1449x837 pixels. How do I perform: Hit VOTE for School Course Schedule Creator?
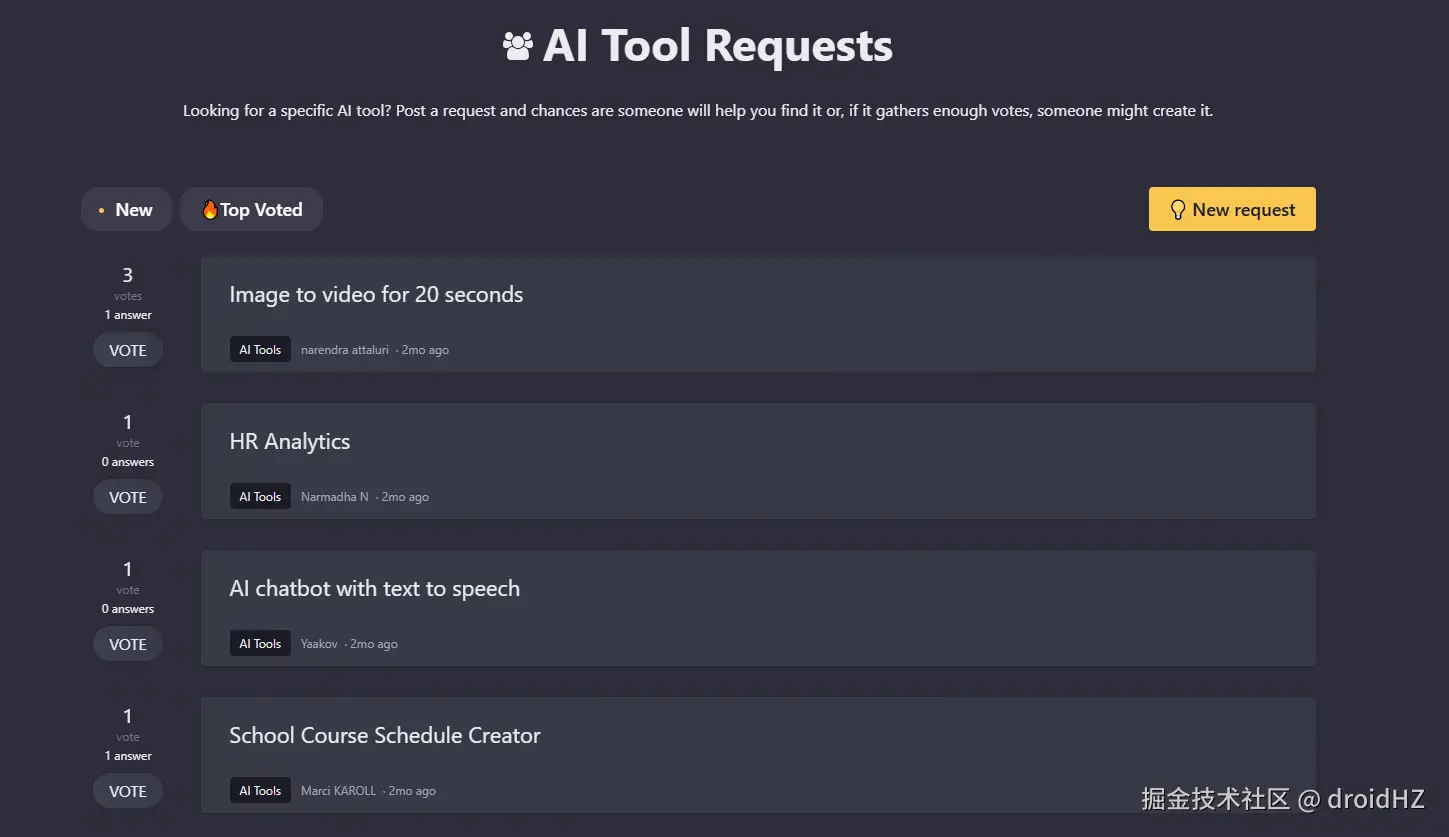128,792
